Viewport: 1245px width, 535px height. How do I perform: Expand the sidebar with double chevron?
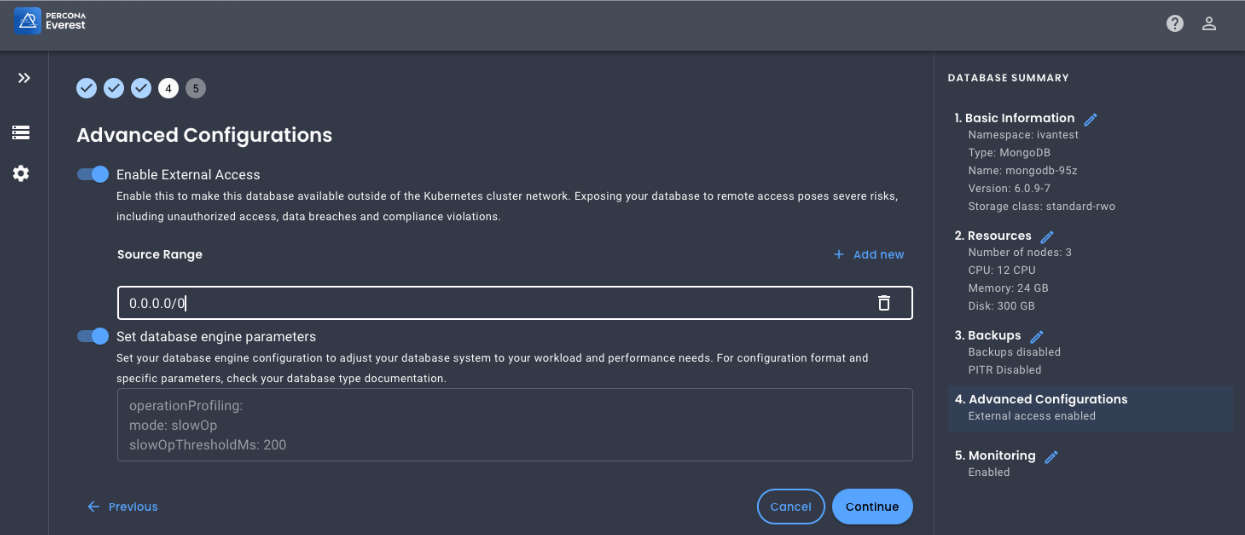pos(24,78)
